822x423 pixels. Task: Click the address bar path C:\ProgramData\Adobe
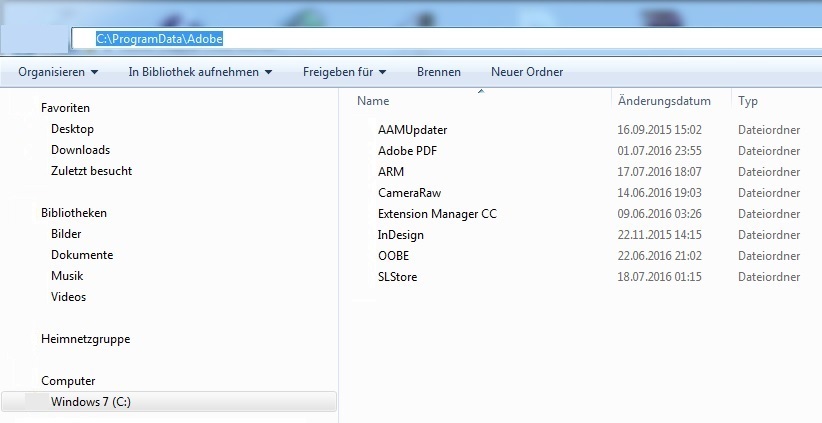pyautogui.click(x=159, y=39)
